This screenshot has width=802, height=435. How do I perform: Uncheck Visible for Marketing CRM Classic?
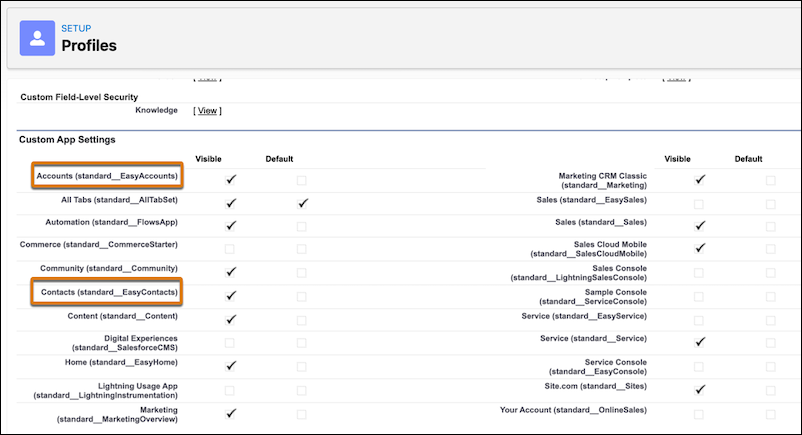[x=700, y=180]
